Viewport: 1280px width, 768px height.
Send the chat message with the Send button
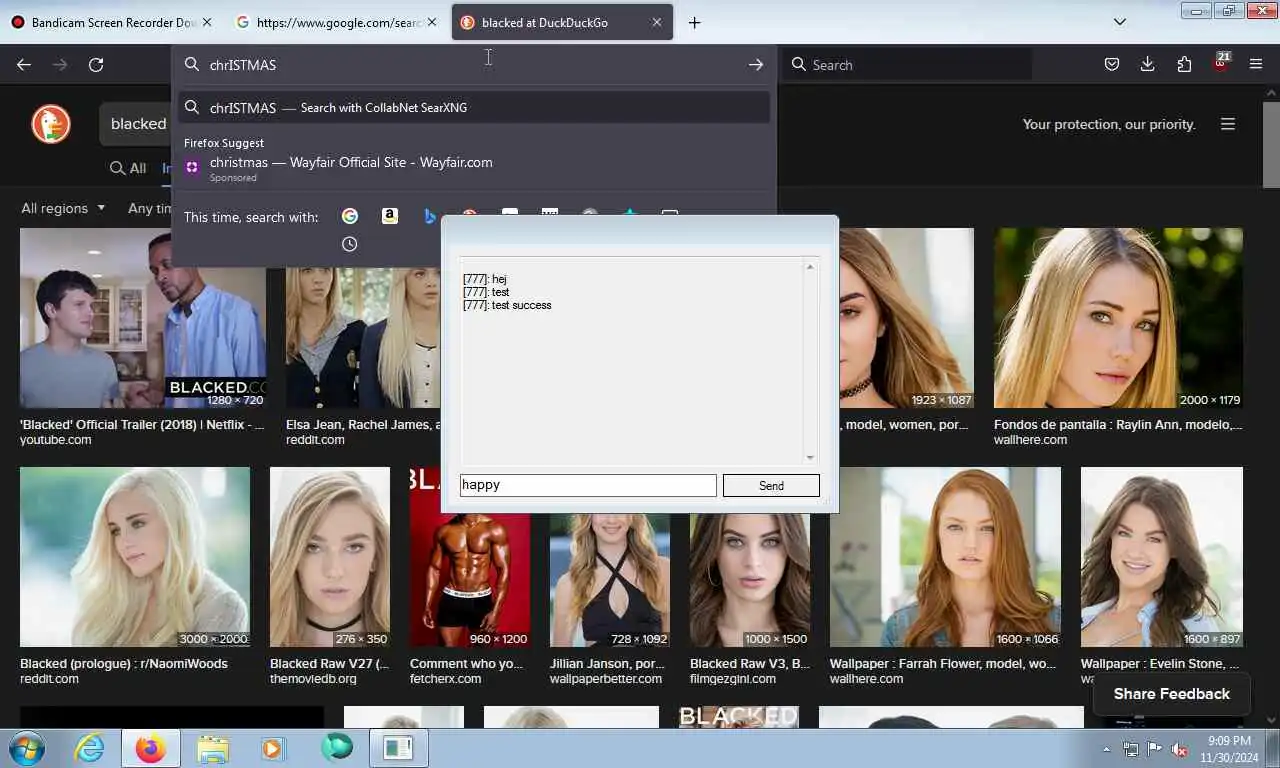771,485
